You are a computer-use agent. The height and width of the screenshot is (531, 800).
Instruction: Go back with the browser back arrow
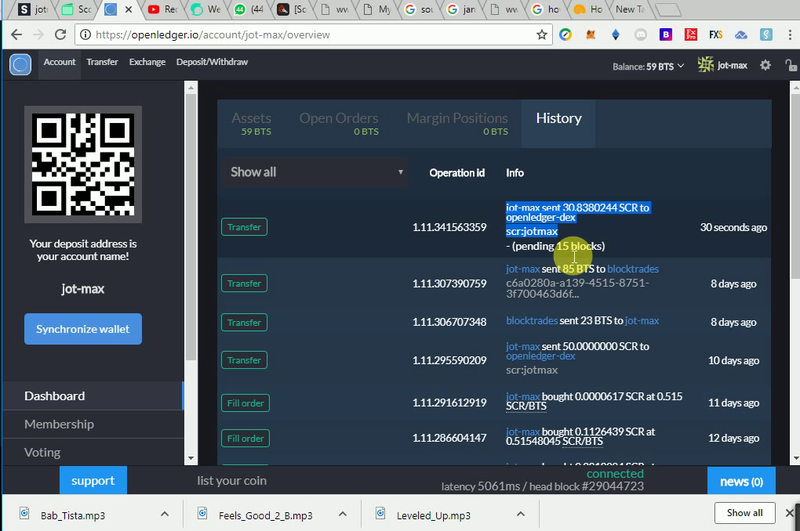click(x=16, y=35)
